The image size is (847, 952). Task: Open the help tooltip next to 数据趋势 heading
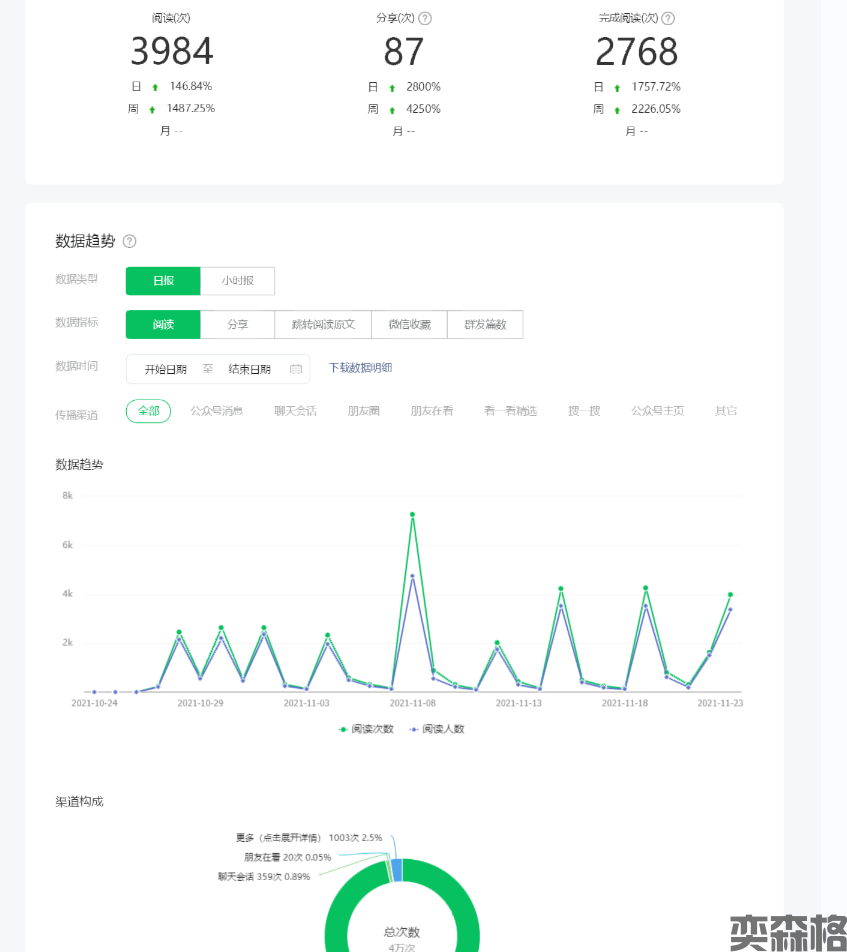click(x=129, y=241)
